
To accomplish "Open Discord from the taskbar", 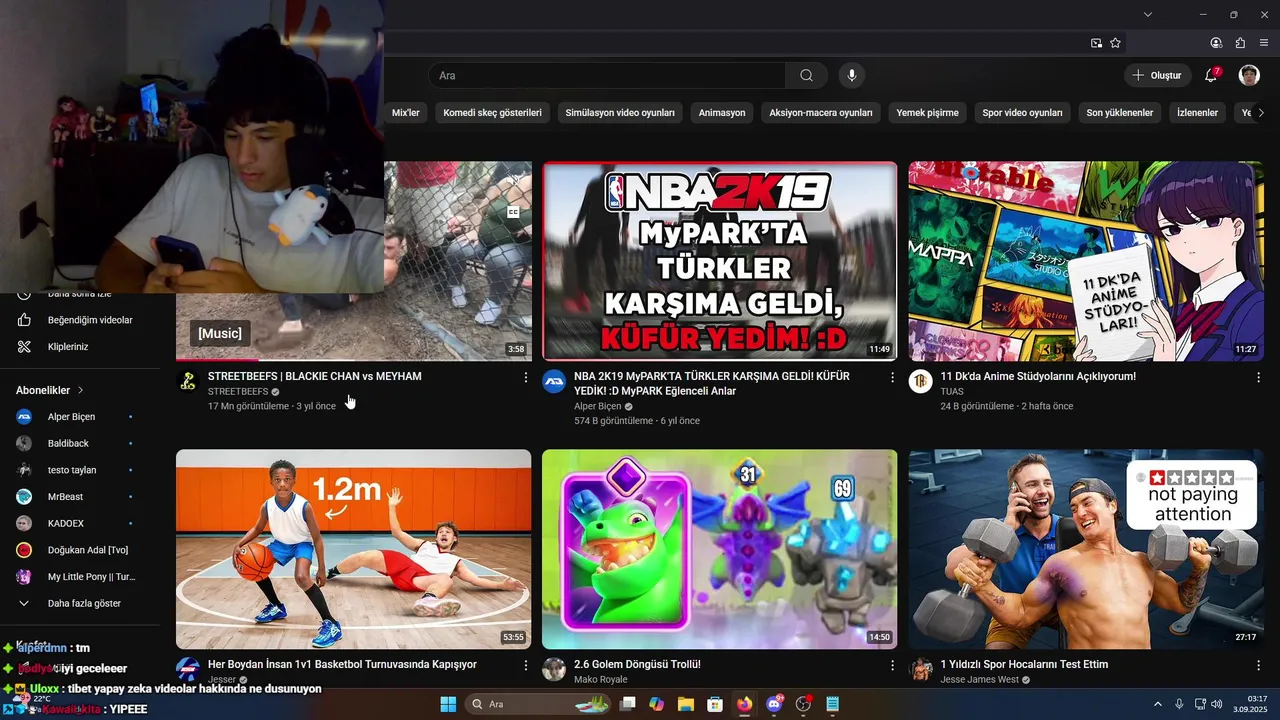I will [774, 704].
